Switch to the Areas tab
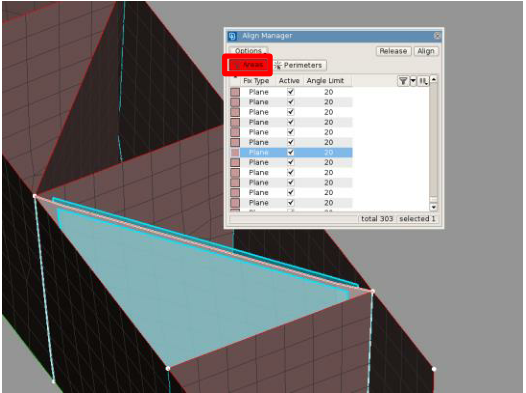 tap(248, 65)
